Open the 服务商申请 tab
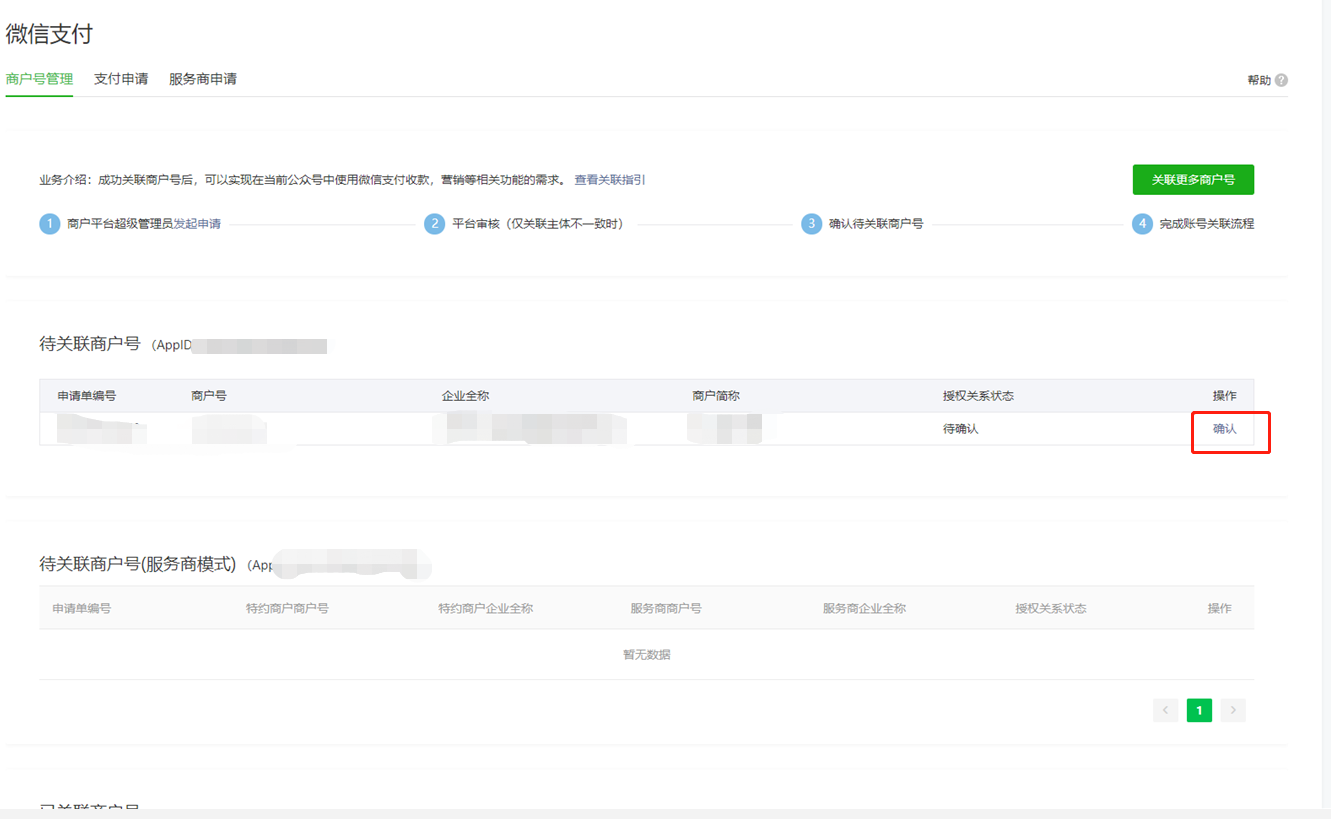Screen dimensions: 1331x819 pyautogui.click(x=203, y=79)
